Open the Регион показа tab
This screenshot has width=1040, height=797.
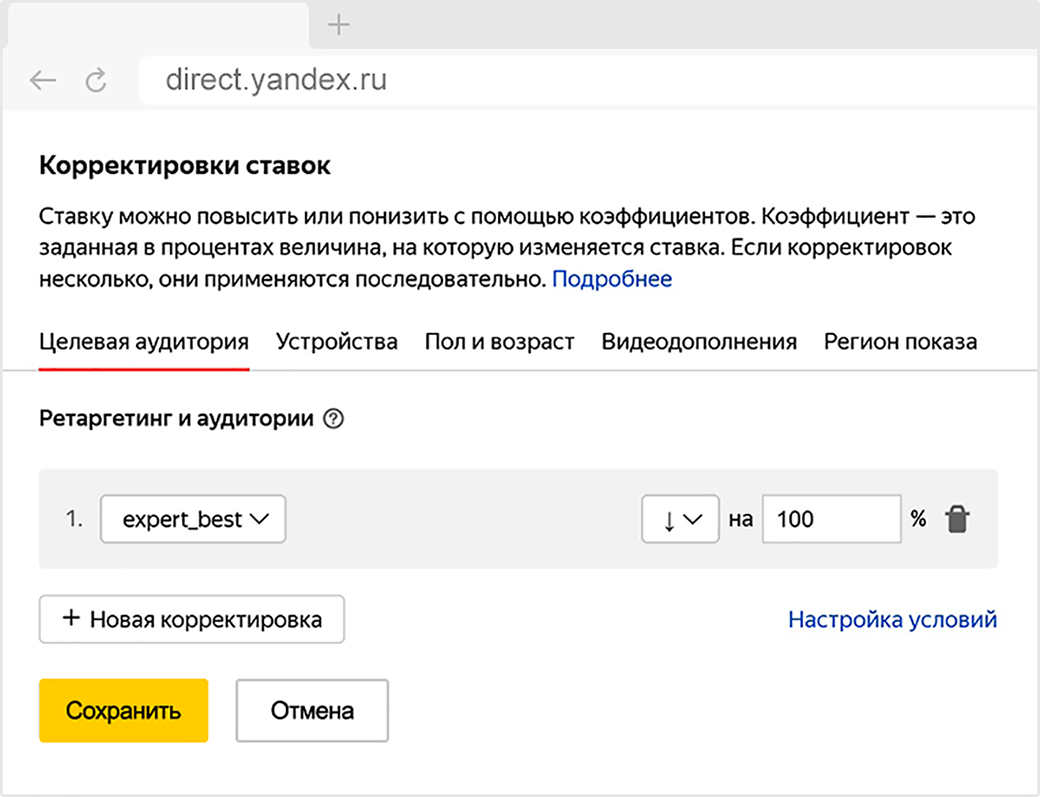tap(900, 342)
